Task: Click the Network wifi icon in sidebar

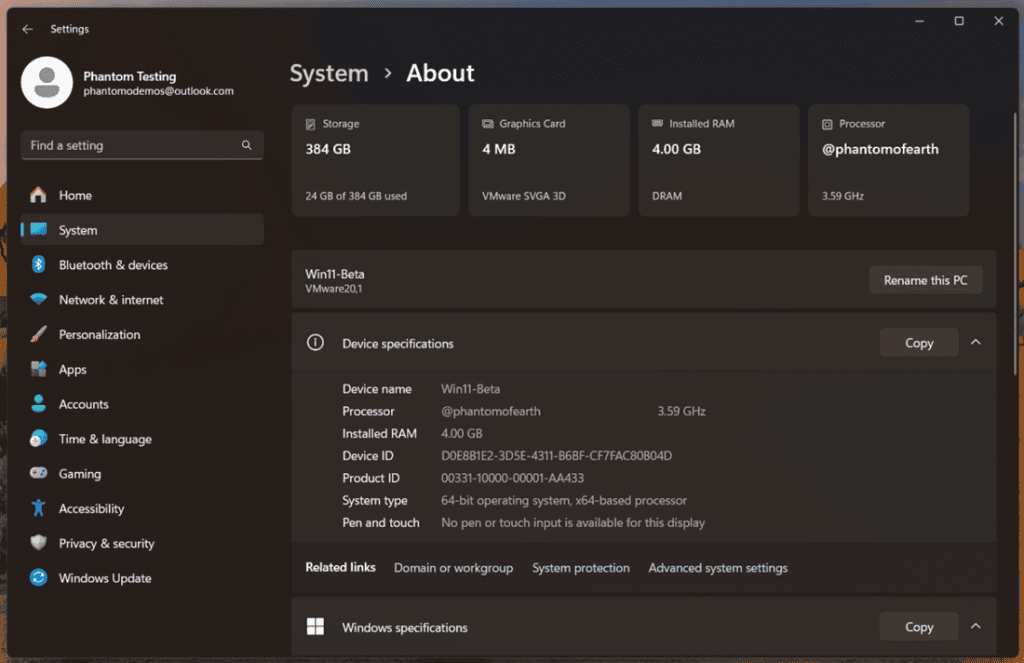Action: (39, 299)
